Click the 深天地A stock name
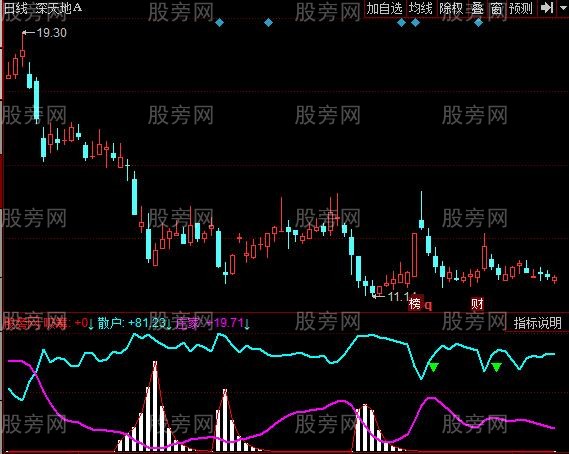Viewport: 569px width, 454px height. point(59,8)
